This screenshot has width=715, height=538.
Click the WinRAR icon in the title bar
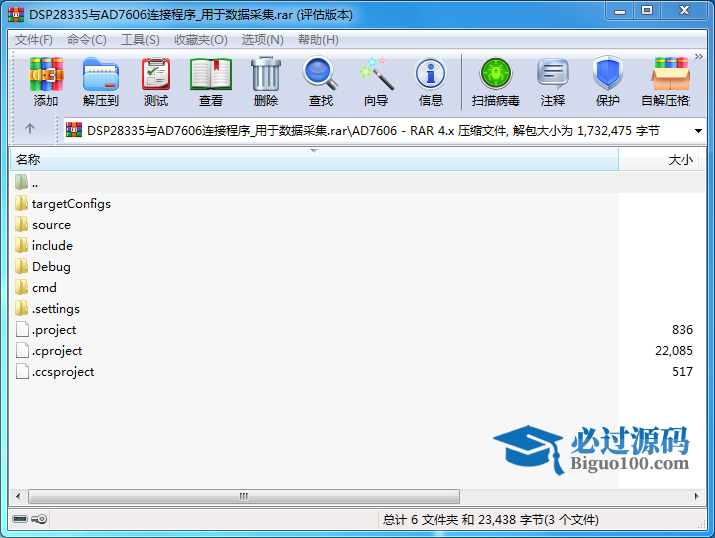16,15
